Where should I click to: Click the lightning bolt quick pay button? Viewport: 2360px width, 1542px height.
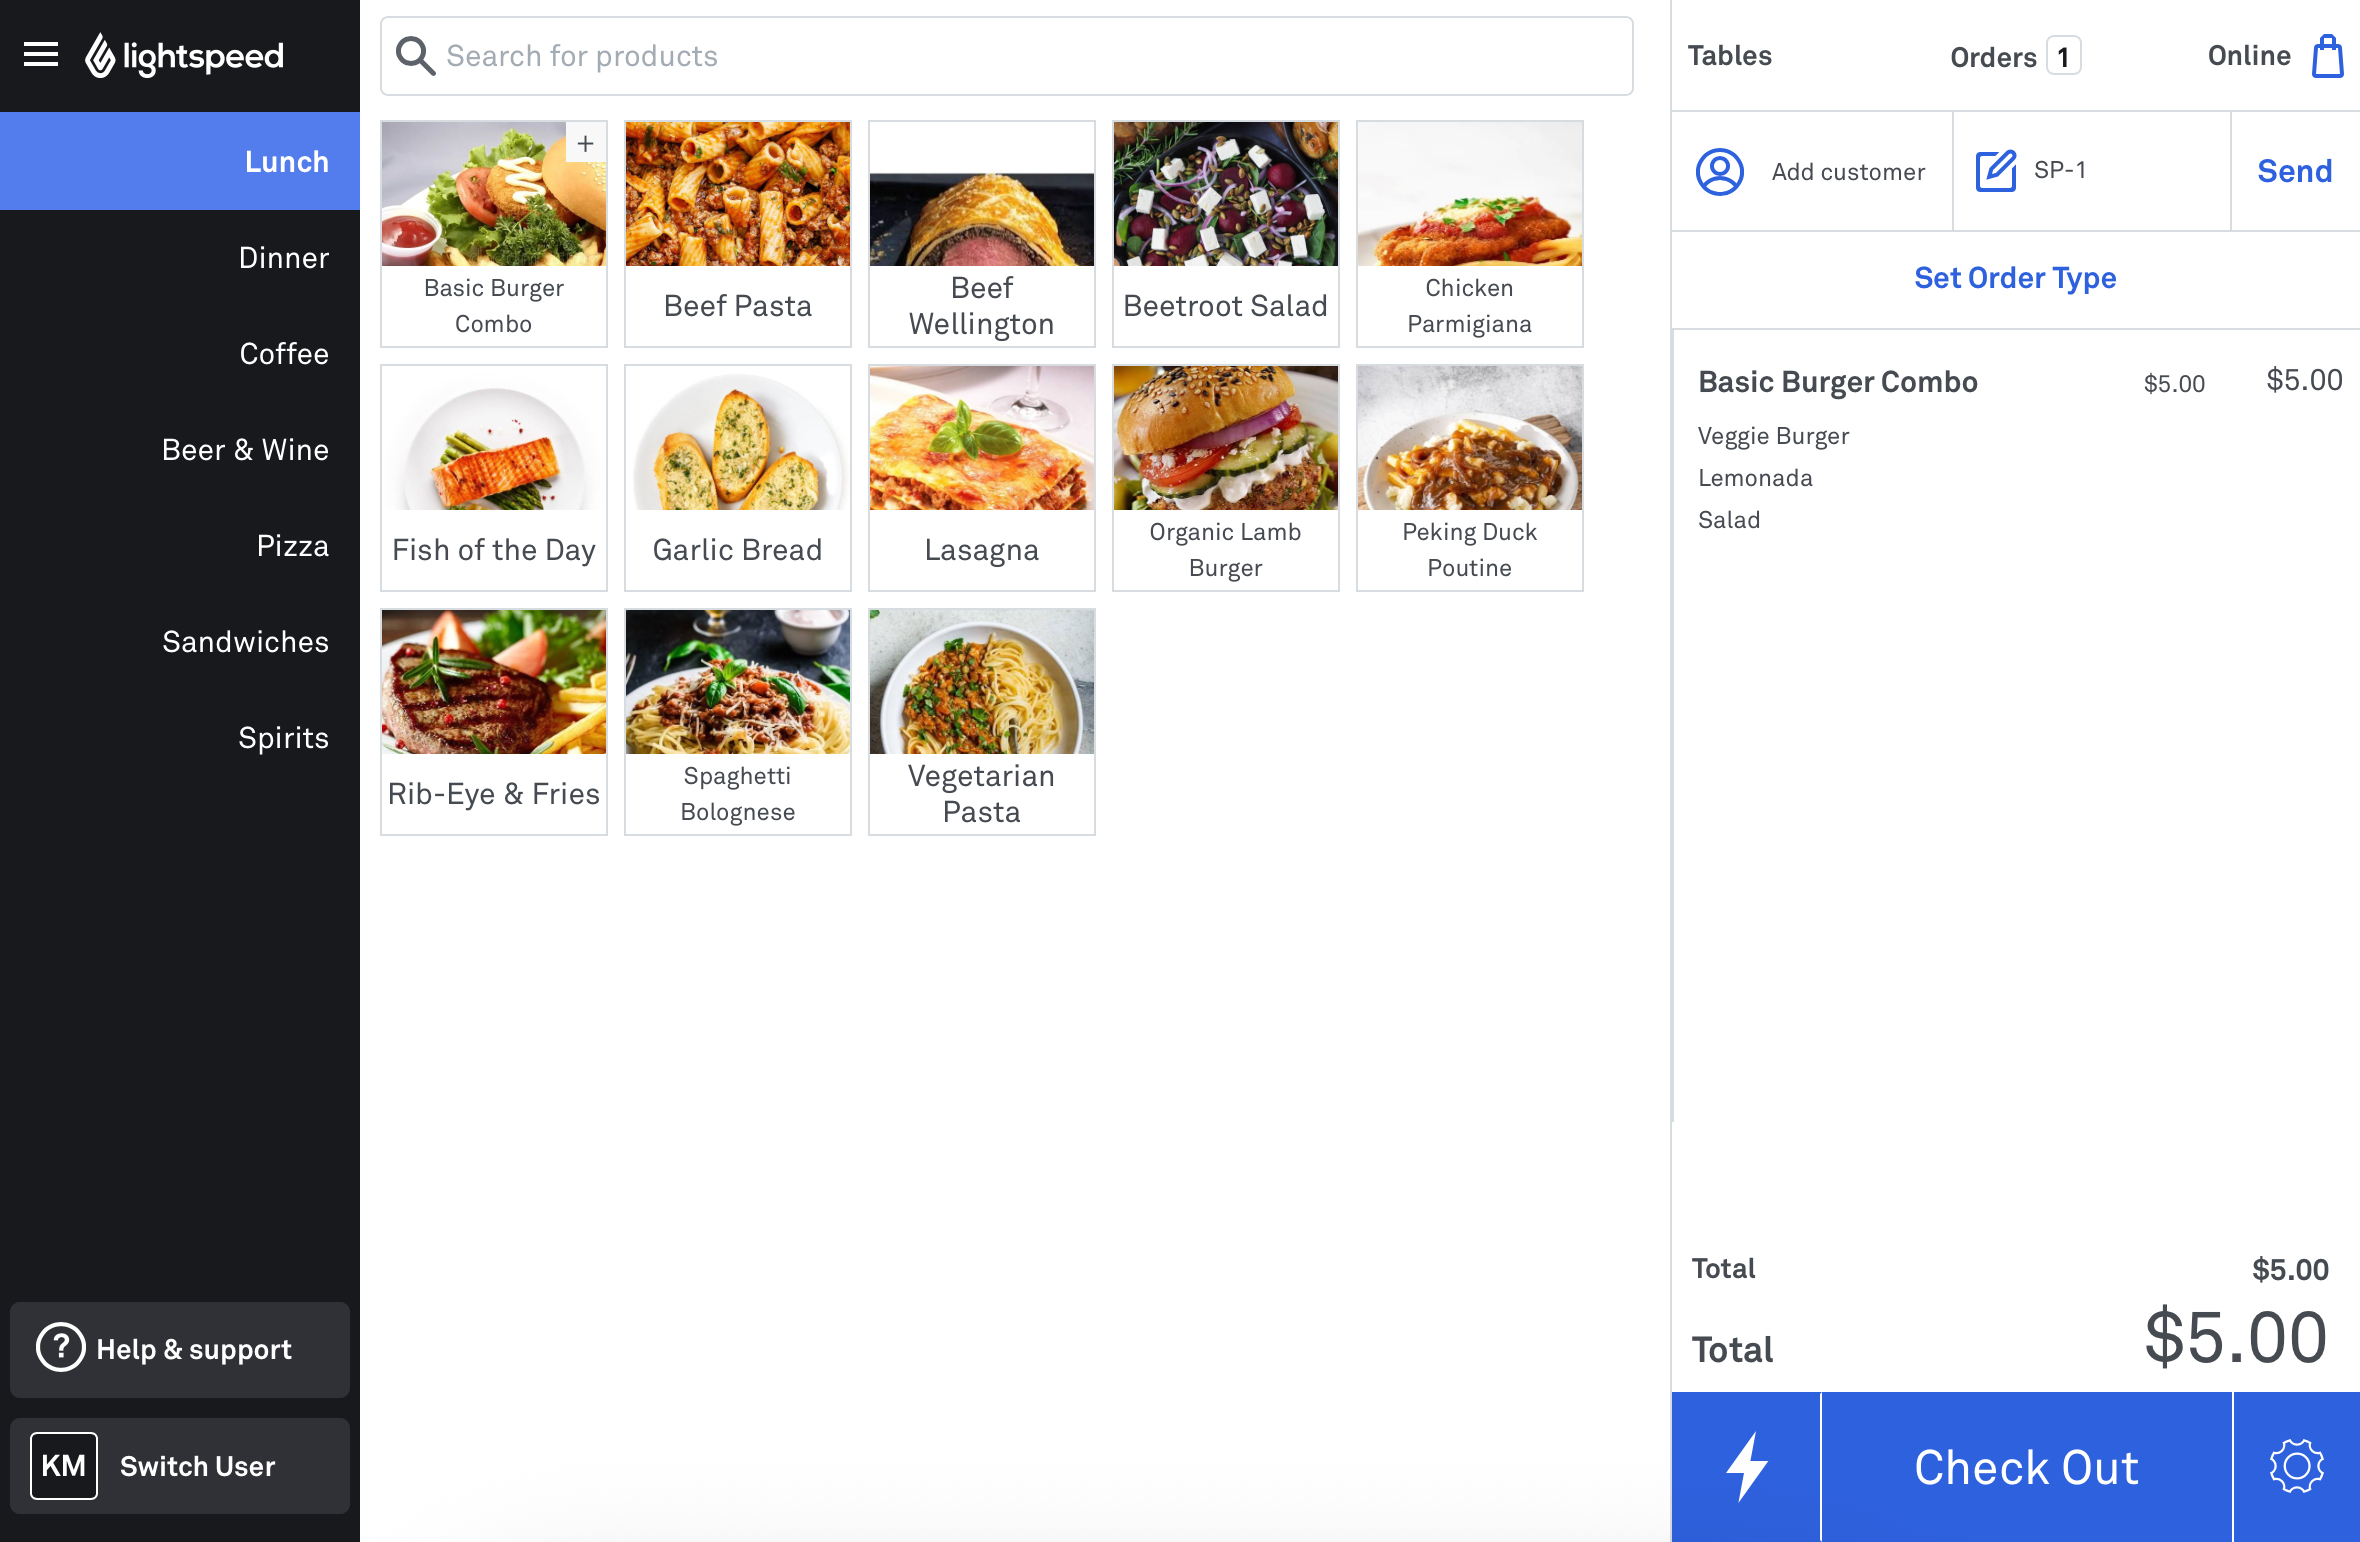tap(1746, 1467)
